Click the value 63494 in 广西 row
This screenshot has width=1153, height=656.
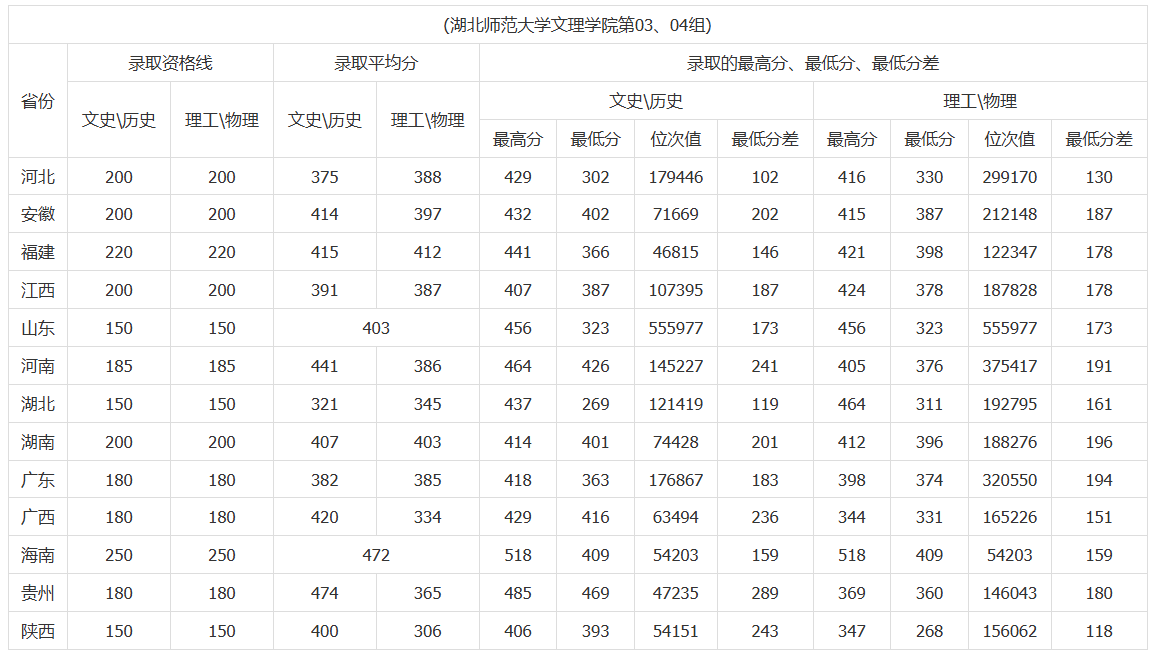pos(676,518)
